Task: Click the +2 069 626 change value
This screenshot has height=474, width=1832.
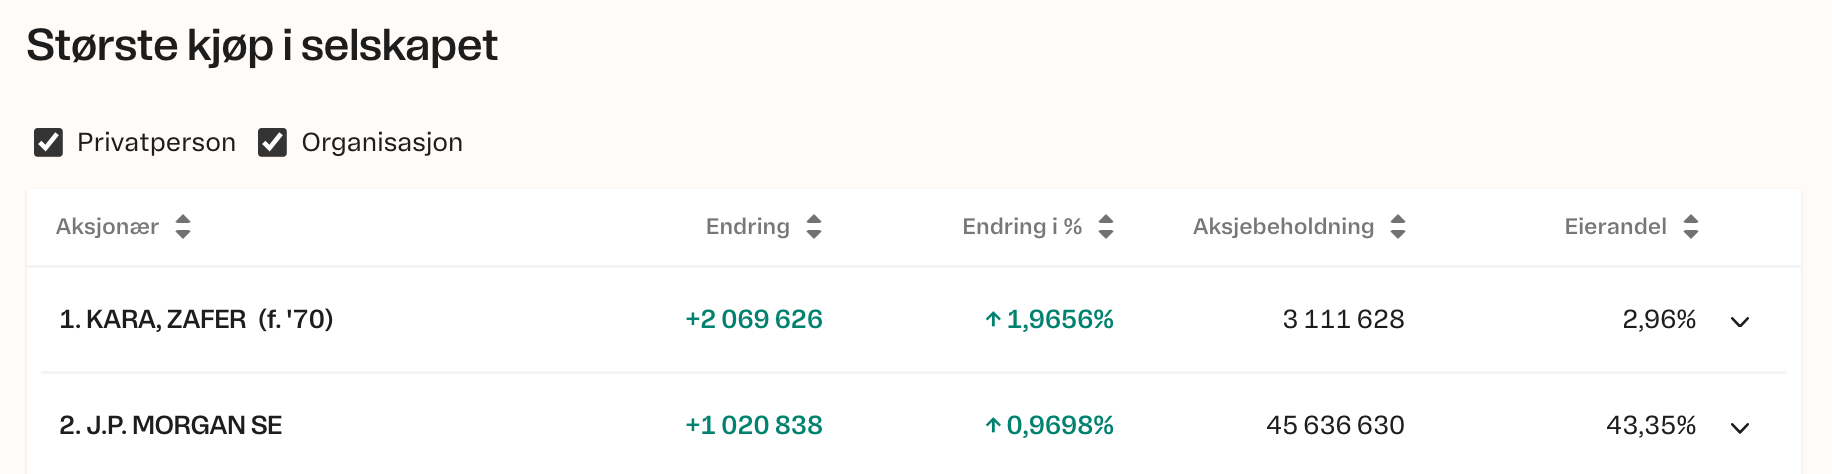Action: pyautogui.click(x=754, y=320)
